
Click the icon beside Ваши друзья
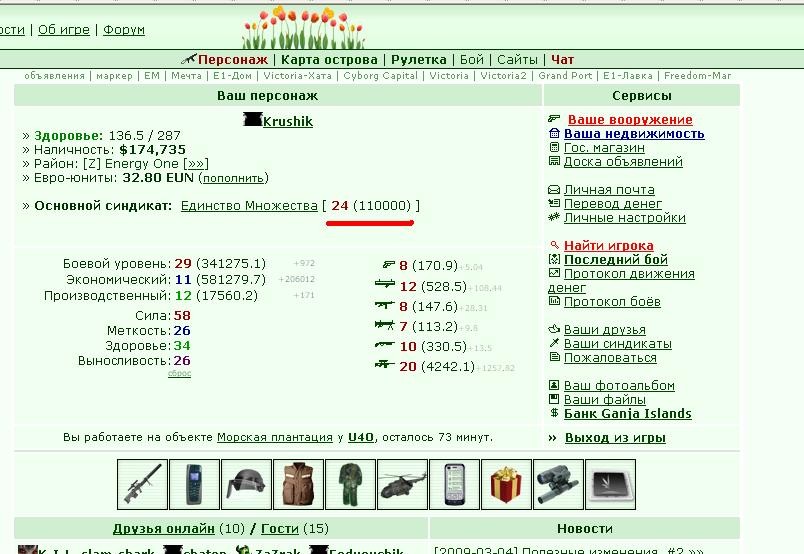(x=554, y=329)
